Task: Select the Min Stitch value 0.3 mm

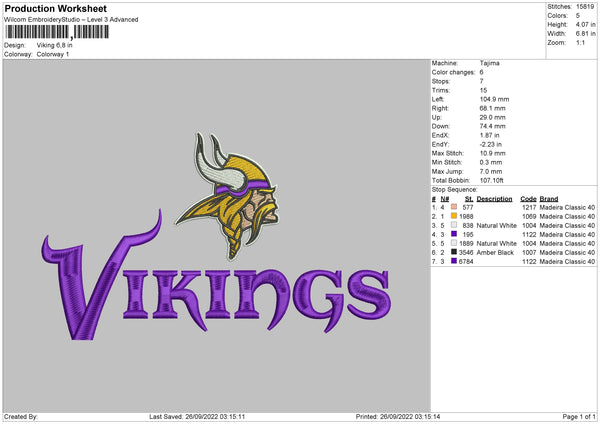Action: (491, 163)
